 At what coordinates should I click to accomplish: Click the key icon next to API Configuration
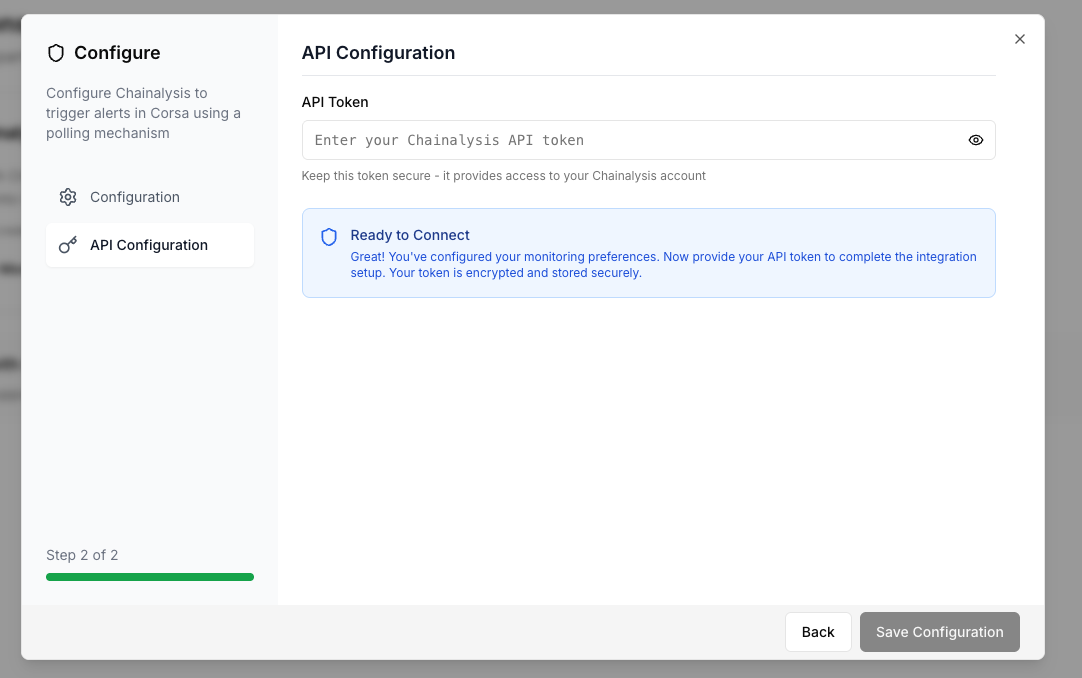(x=68, y=245)
